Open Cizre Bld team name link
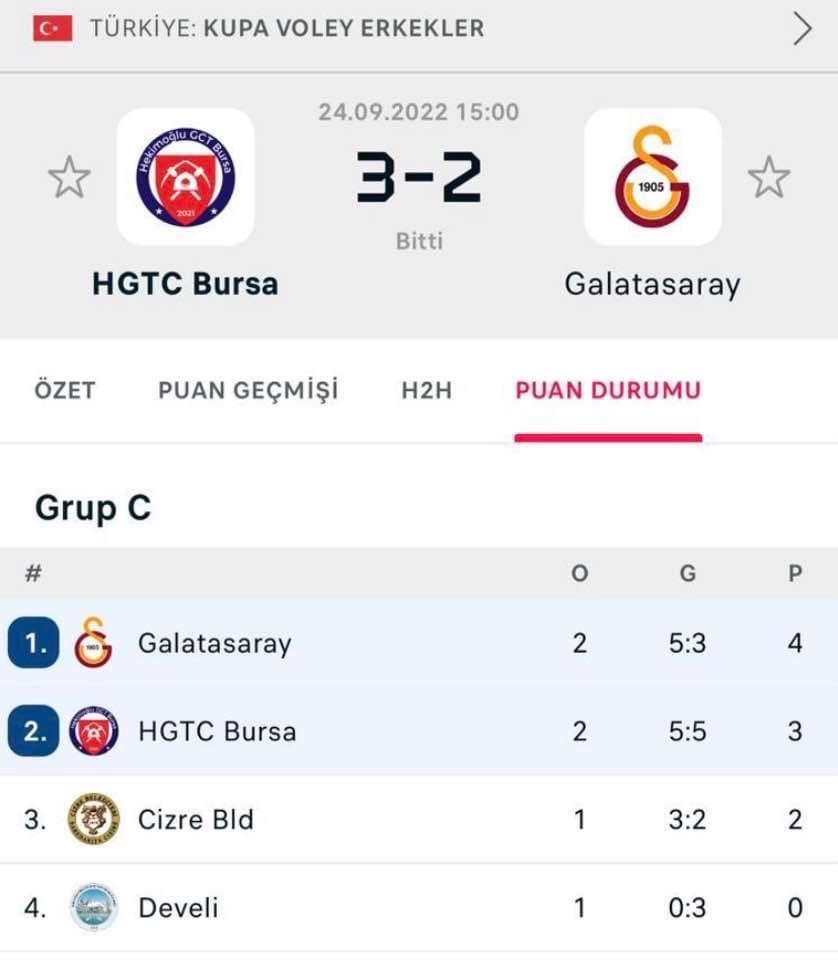The height and width of the screenshot is (960, 838). tap(196, 820)
